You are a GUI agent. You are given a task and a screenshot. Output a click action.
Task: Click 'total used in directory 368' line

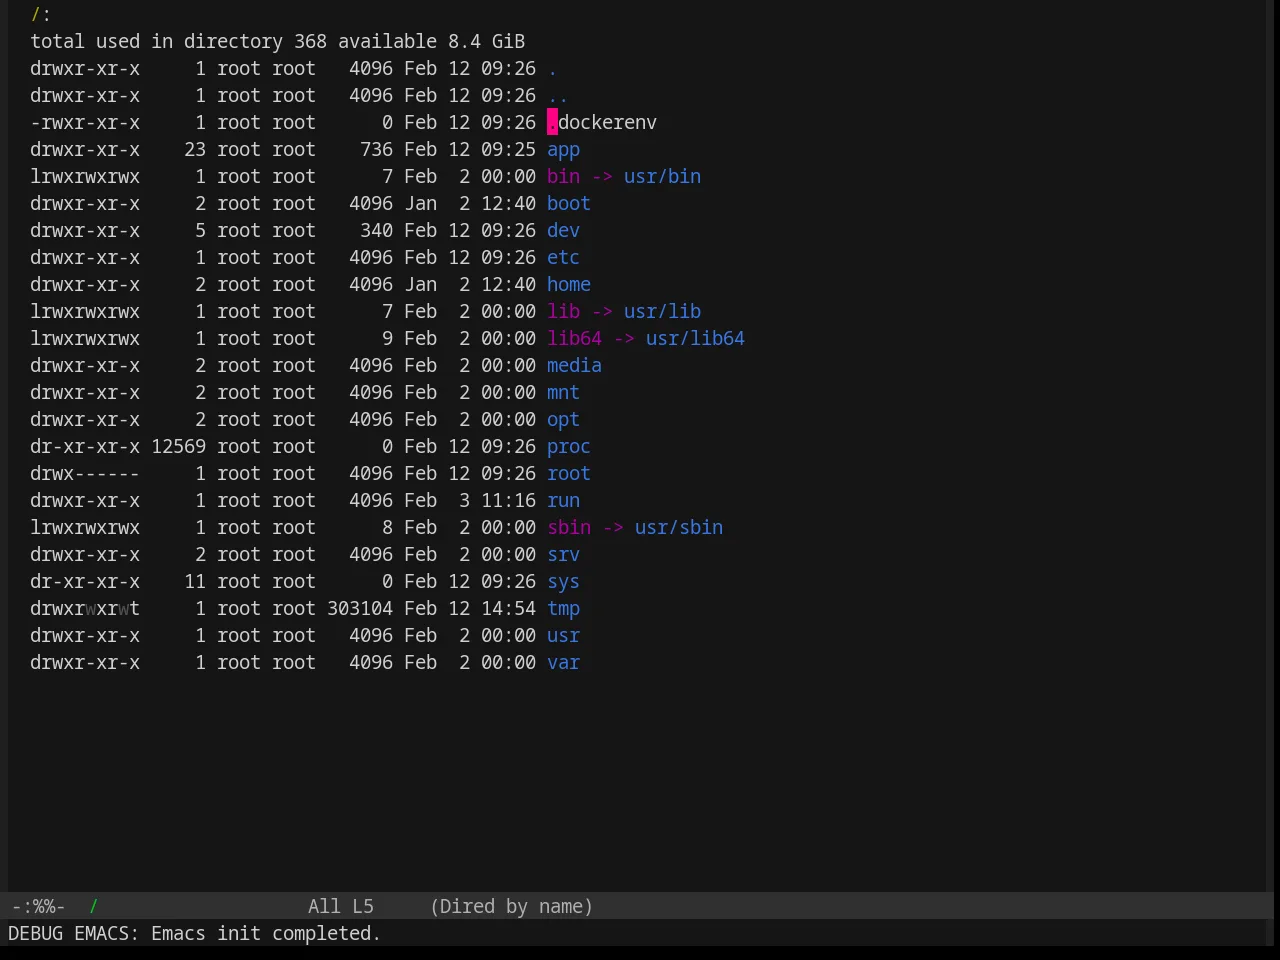[x=179, y=42]
